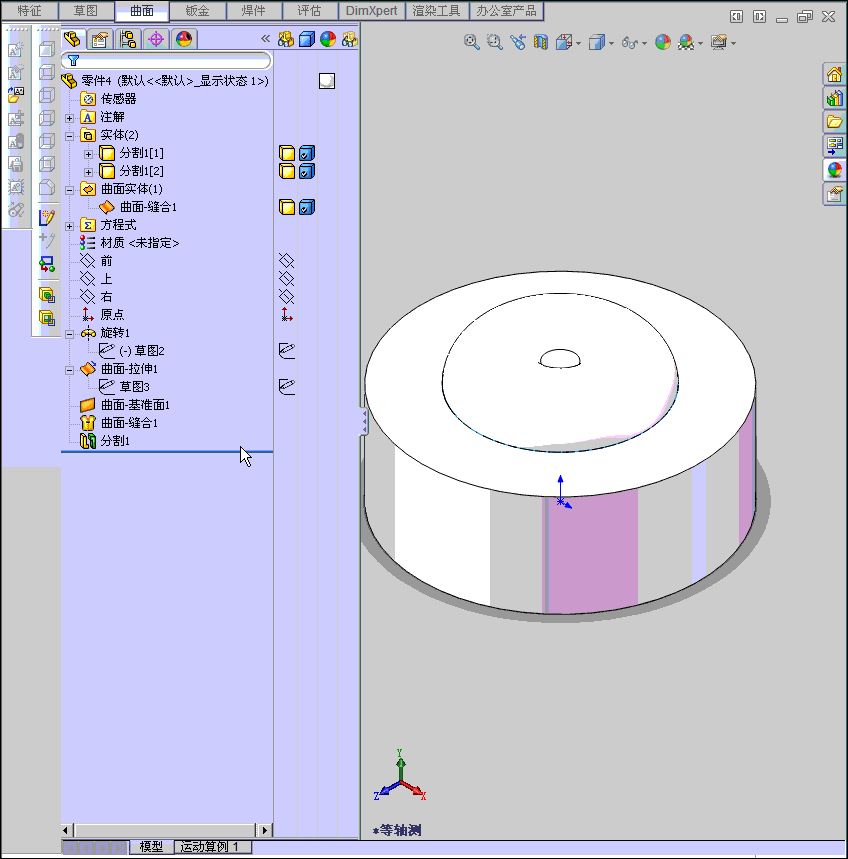Viewport: 848px width, 859px height.
Task: Click the View Settings monitor icon
Action: [719, 42]
